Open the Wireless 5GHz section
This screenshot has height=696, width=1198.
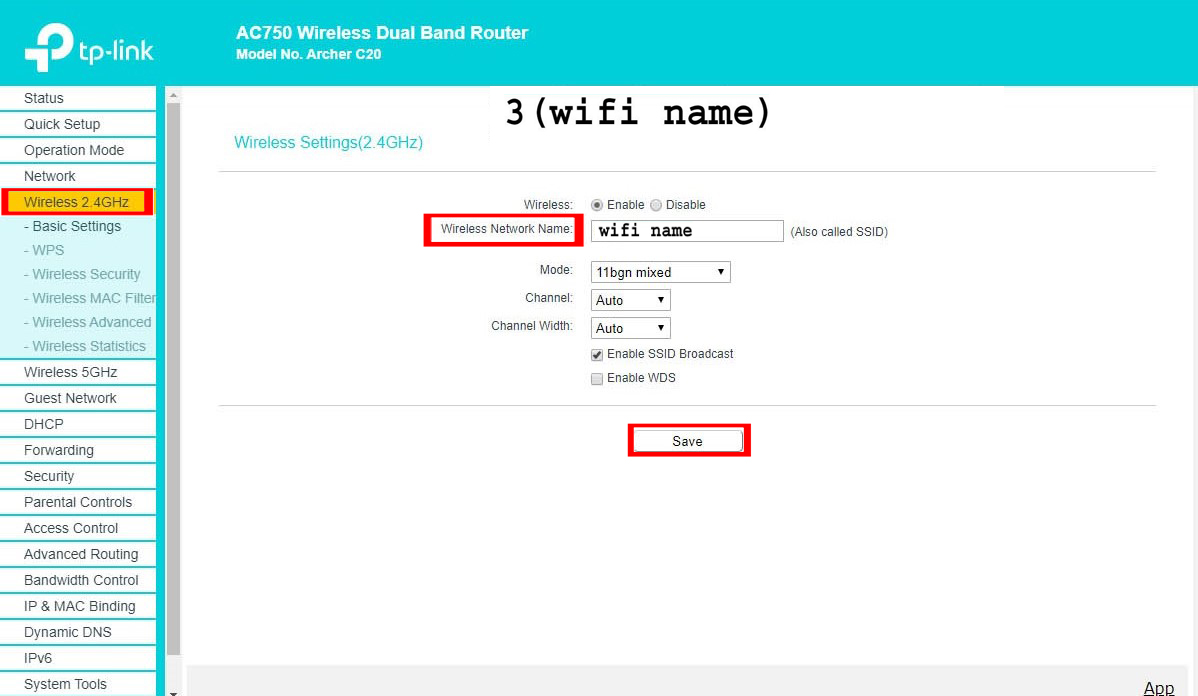[71, 372]
